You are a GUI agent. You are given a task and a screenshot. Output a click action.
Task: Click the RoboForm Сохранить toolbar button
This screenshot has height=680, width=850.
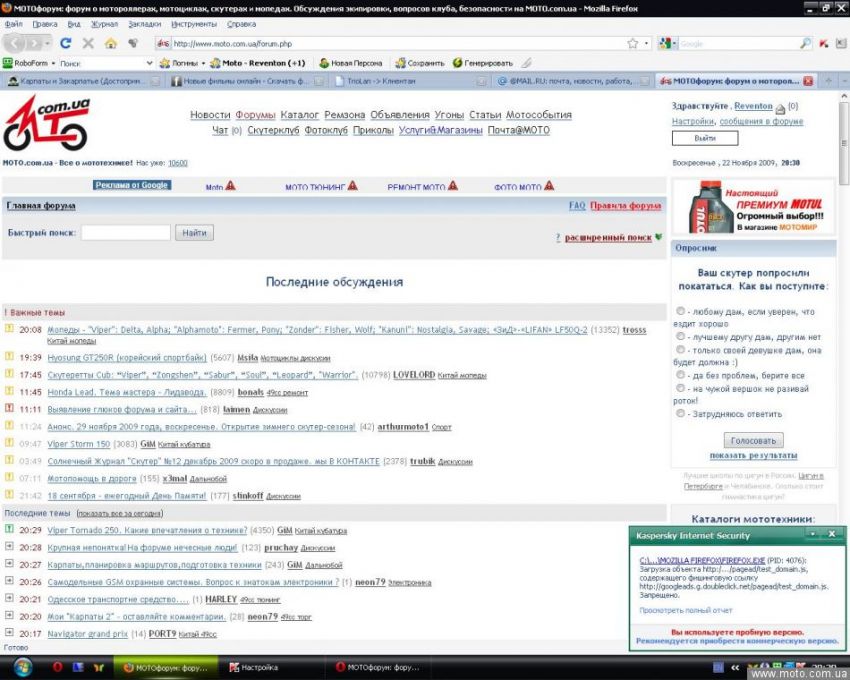tap(420, 63)
